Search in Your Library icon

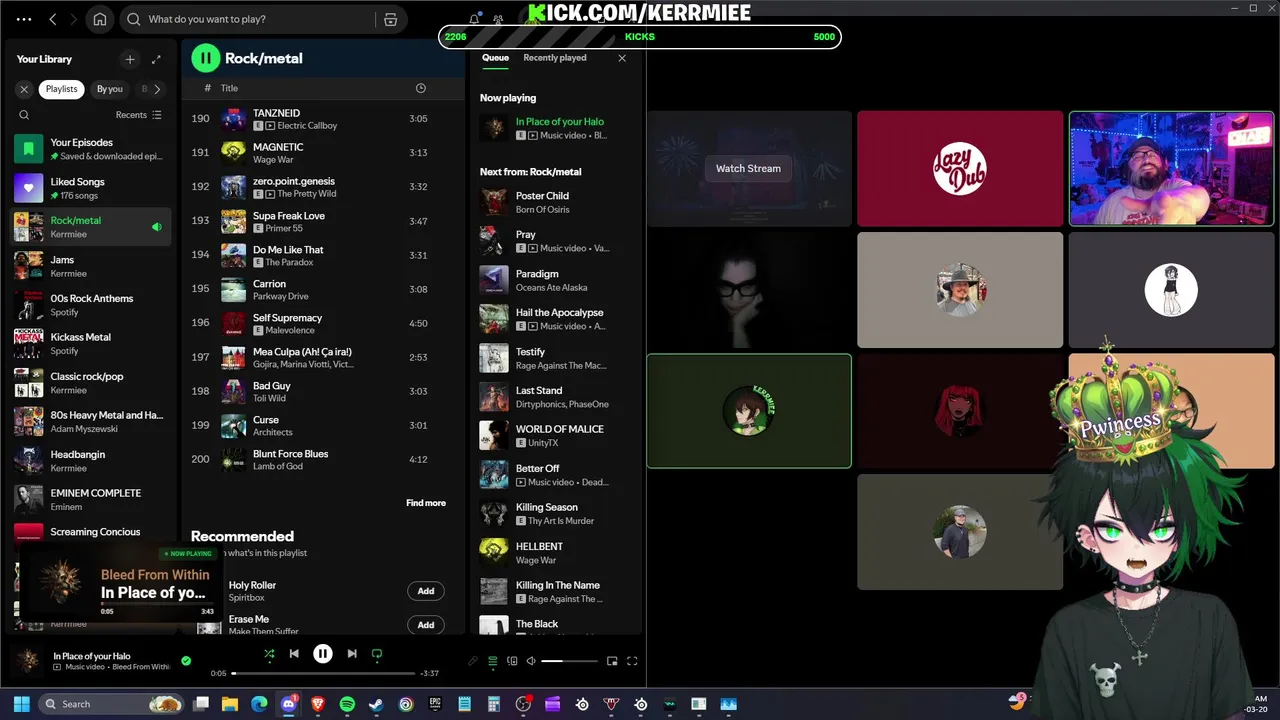pyautogui.click(x=24, y=115)
